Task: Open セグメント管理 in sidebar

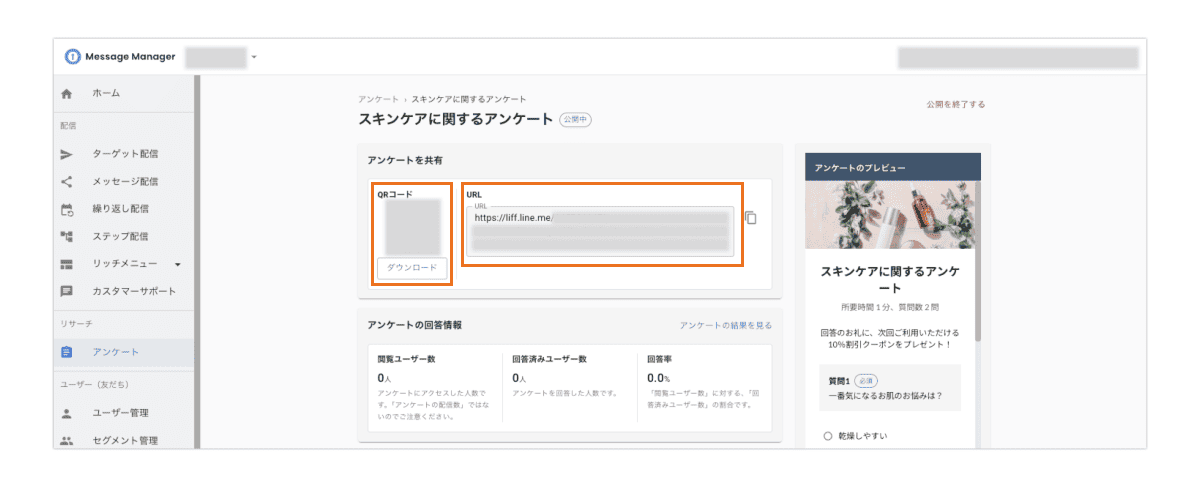Action: [x=125, y=440]
